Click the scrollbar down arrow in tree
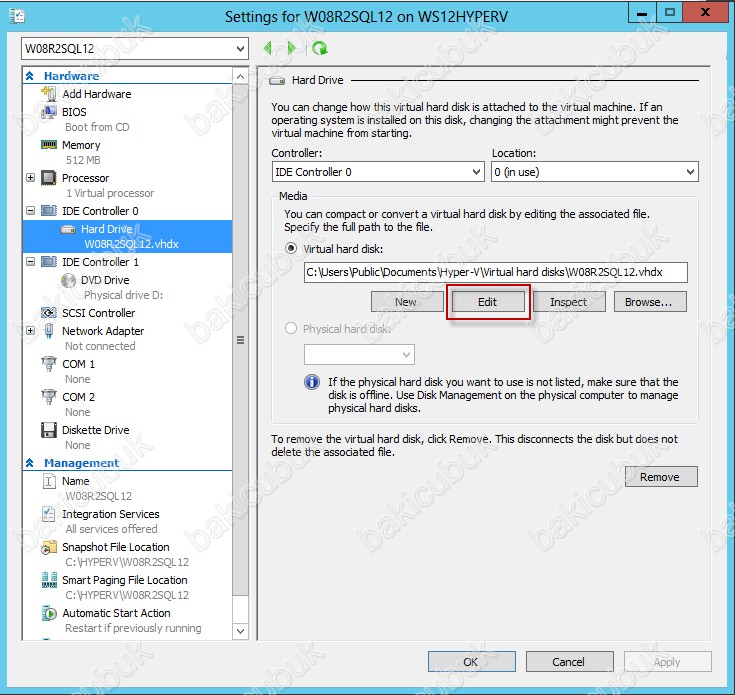Screen dimensions: 735x695 pyautogui.click(x=240, y=631)
